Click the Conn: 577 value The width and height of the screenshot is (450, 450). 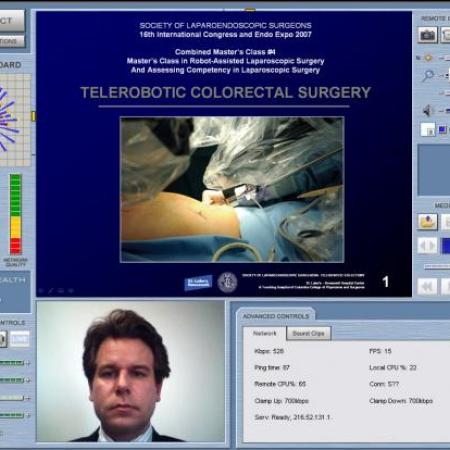coord(384,384)
